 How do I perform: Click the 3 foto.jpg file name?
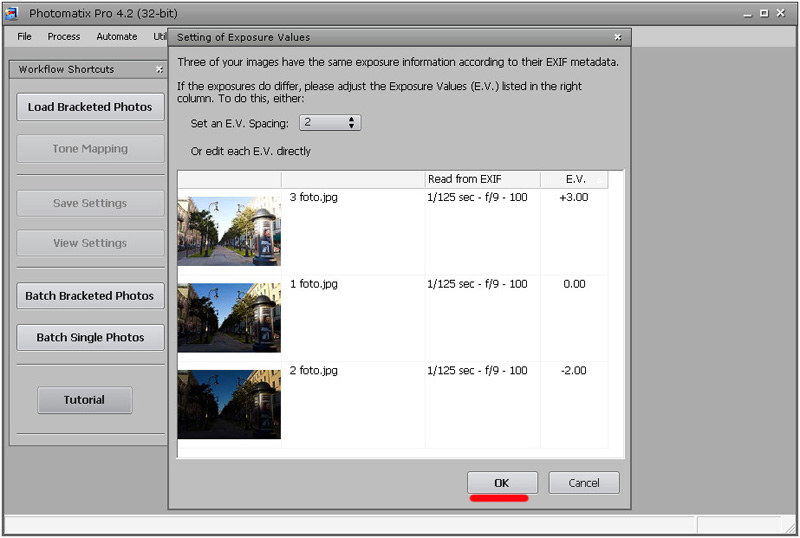tap(313, 197)
